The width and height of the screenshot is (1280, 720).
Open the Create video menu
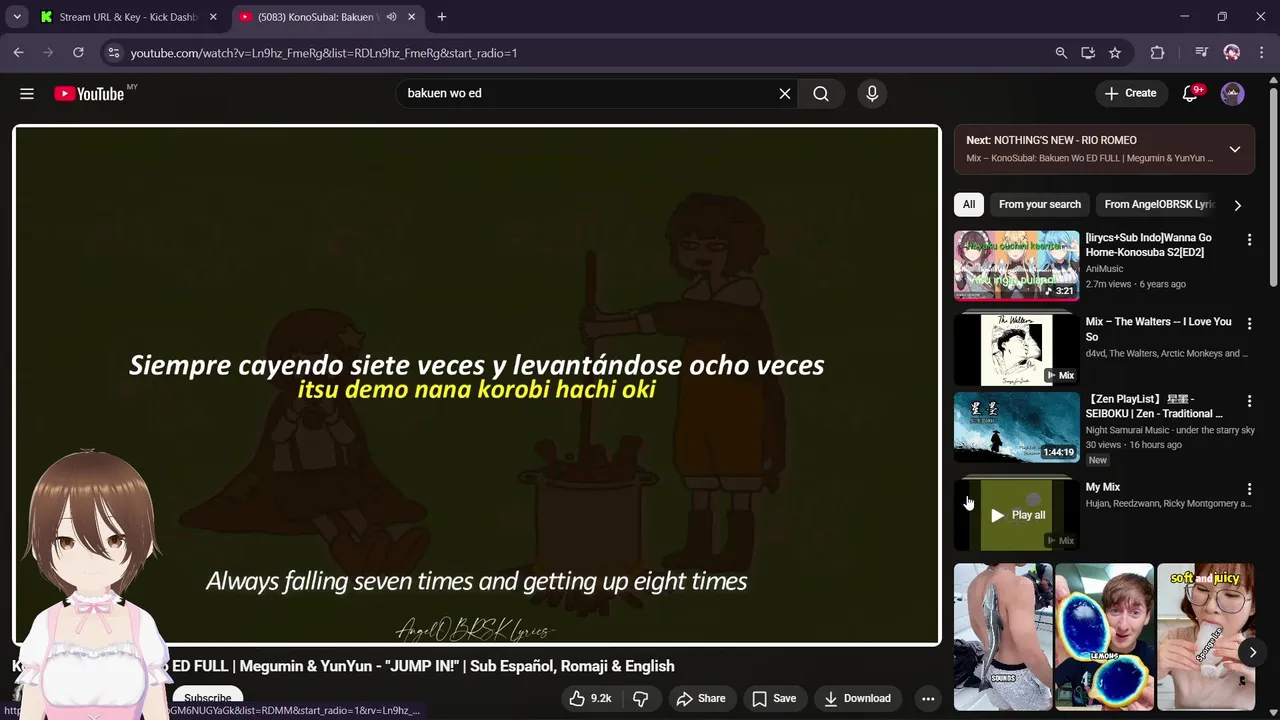click(x=1131, y=93)
